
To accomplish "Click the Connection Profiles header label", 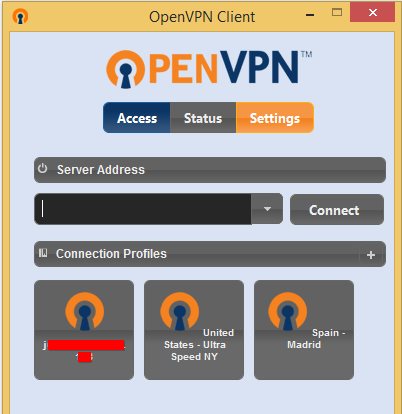I will (x=111, y=254).
